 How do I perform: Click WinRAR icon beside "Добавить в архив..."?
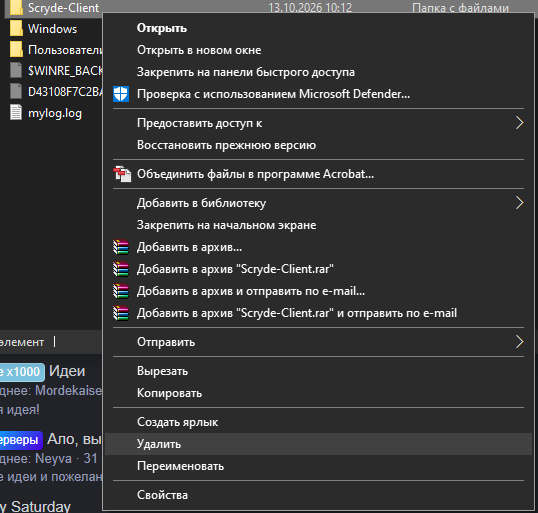click(x=121, y=247)
